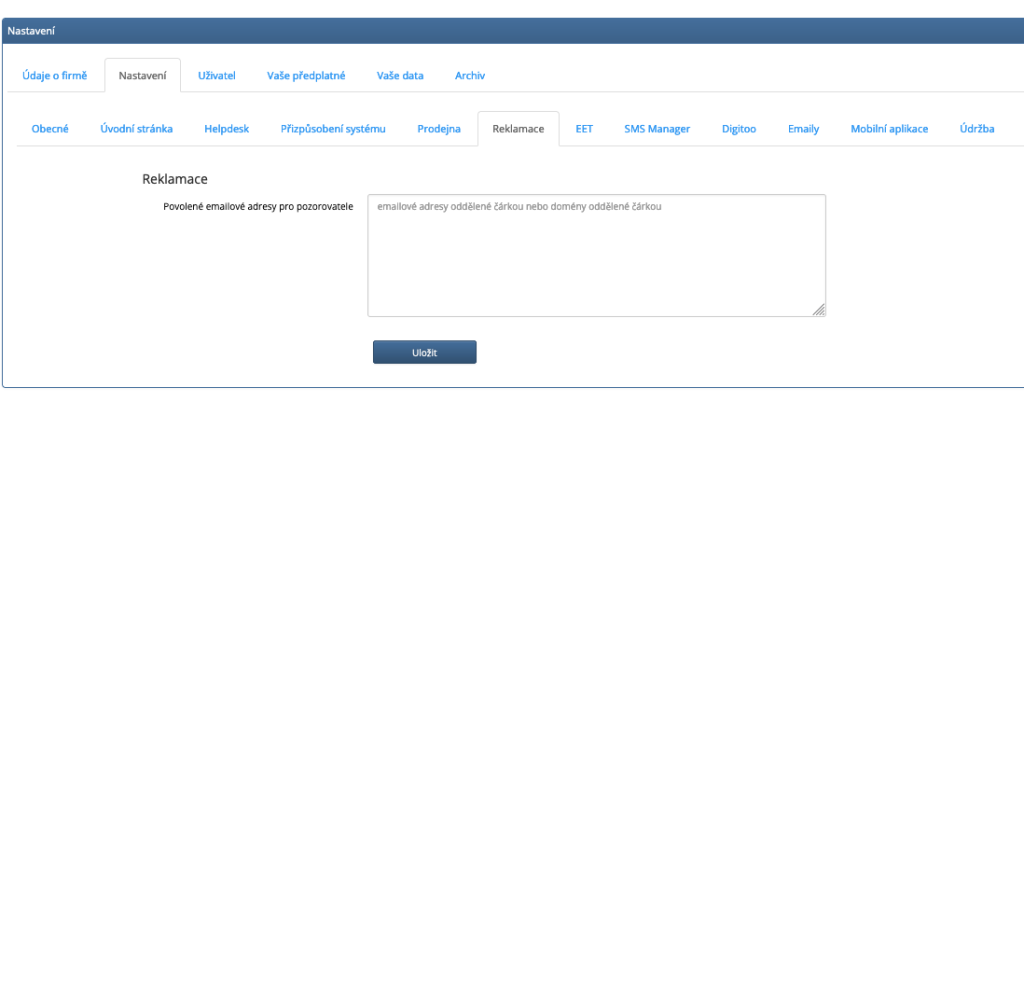Select the active Reklamace subtab
This screenshot has height=983, width=1024.
point(518,129)
